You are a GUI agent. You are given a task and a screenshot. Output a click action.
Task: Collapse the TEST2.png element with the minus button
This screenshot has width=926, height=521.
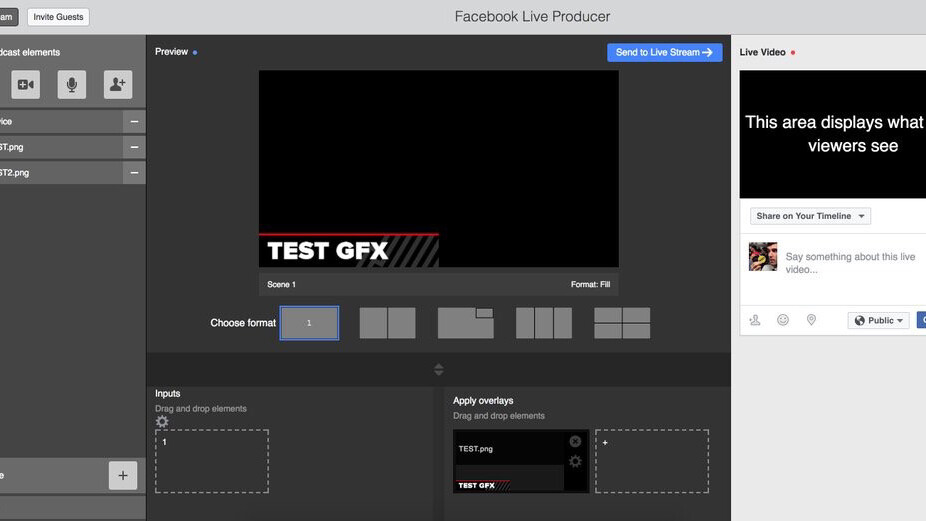(x=134, y=173)
